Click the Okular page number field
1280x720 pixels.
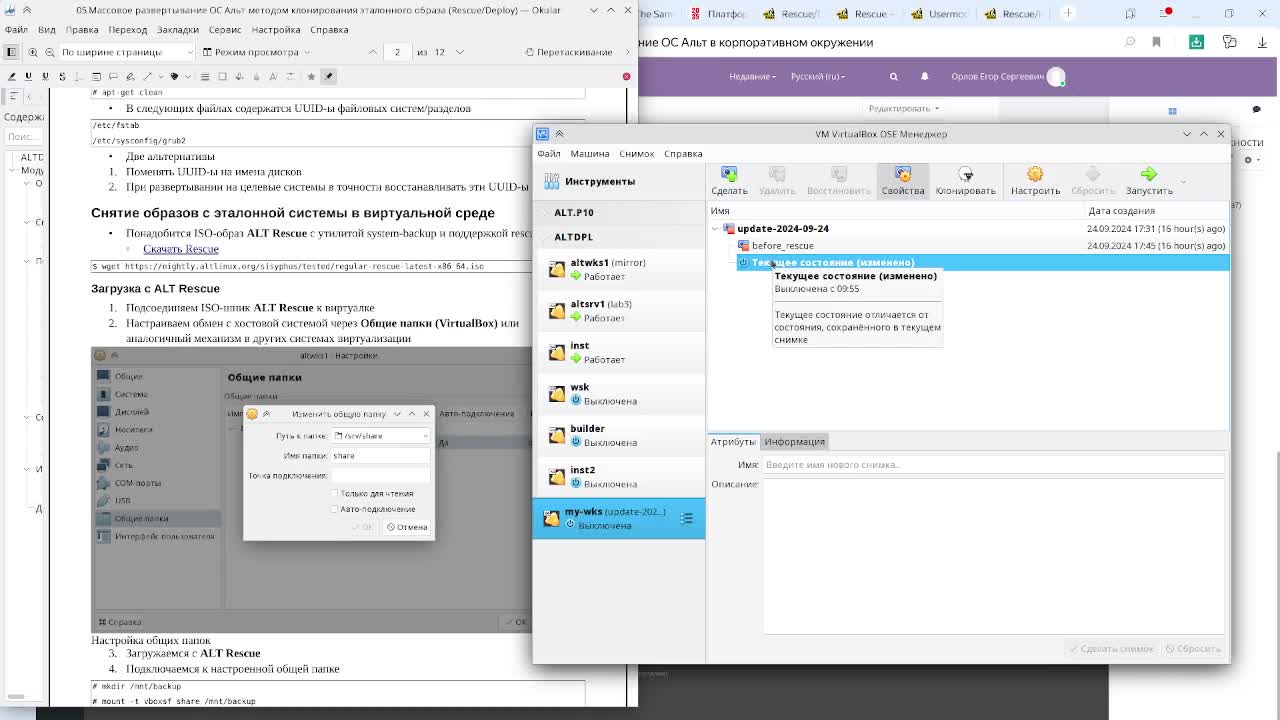click(397, 52)
